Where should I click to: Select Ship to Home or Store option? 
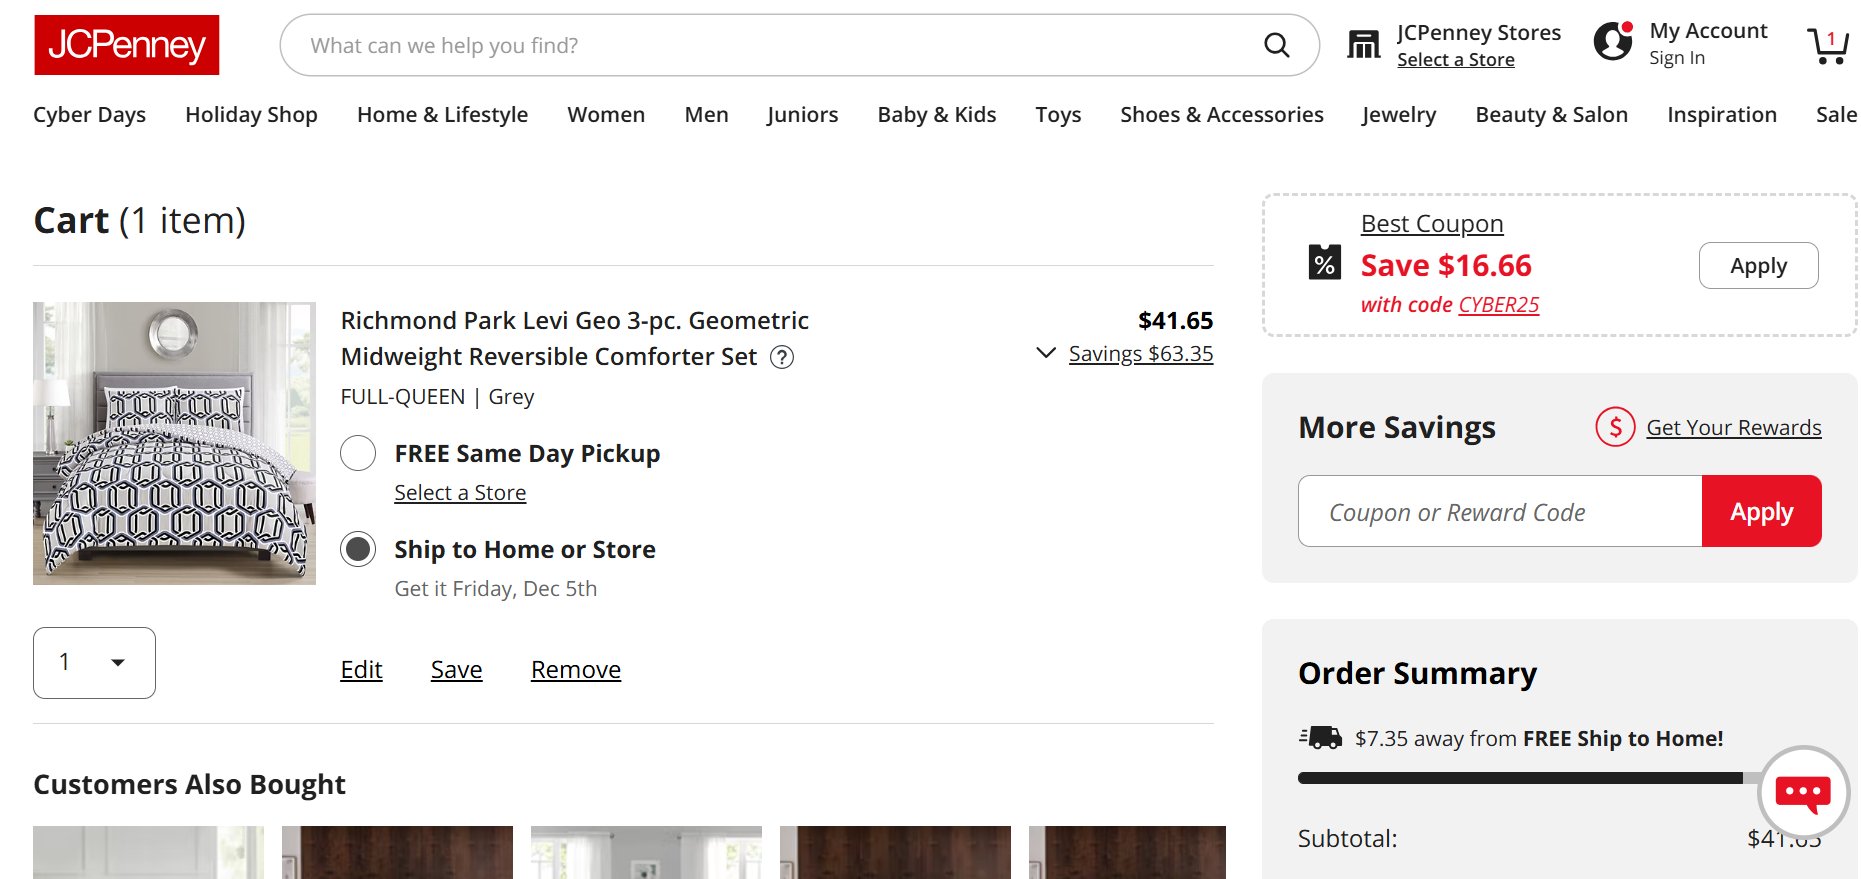pyautogui.click(x=358, y=549)
